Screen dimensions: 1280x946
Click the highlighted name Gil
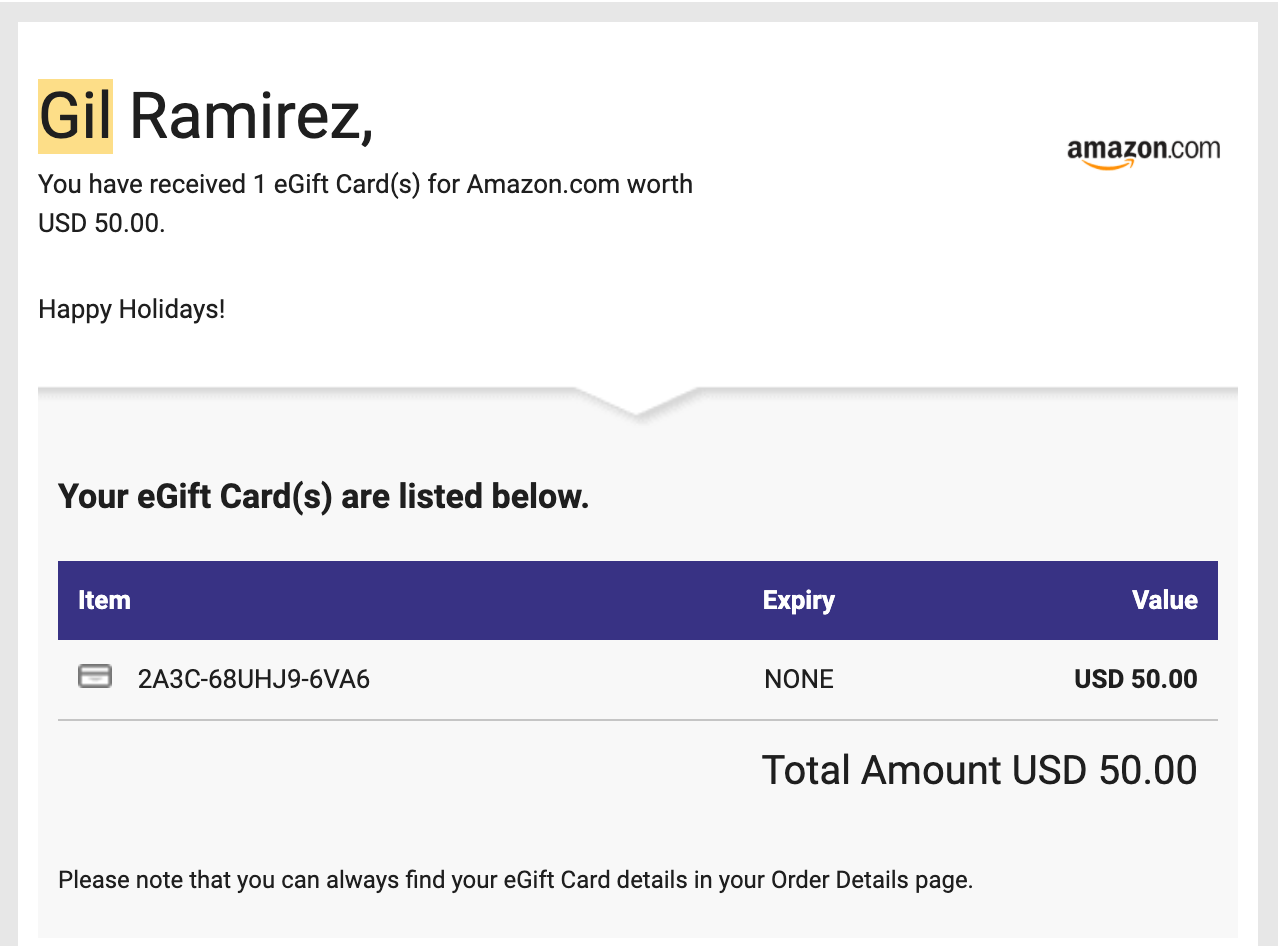pyautogui.click(x=75, y=116)
